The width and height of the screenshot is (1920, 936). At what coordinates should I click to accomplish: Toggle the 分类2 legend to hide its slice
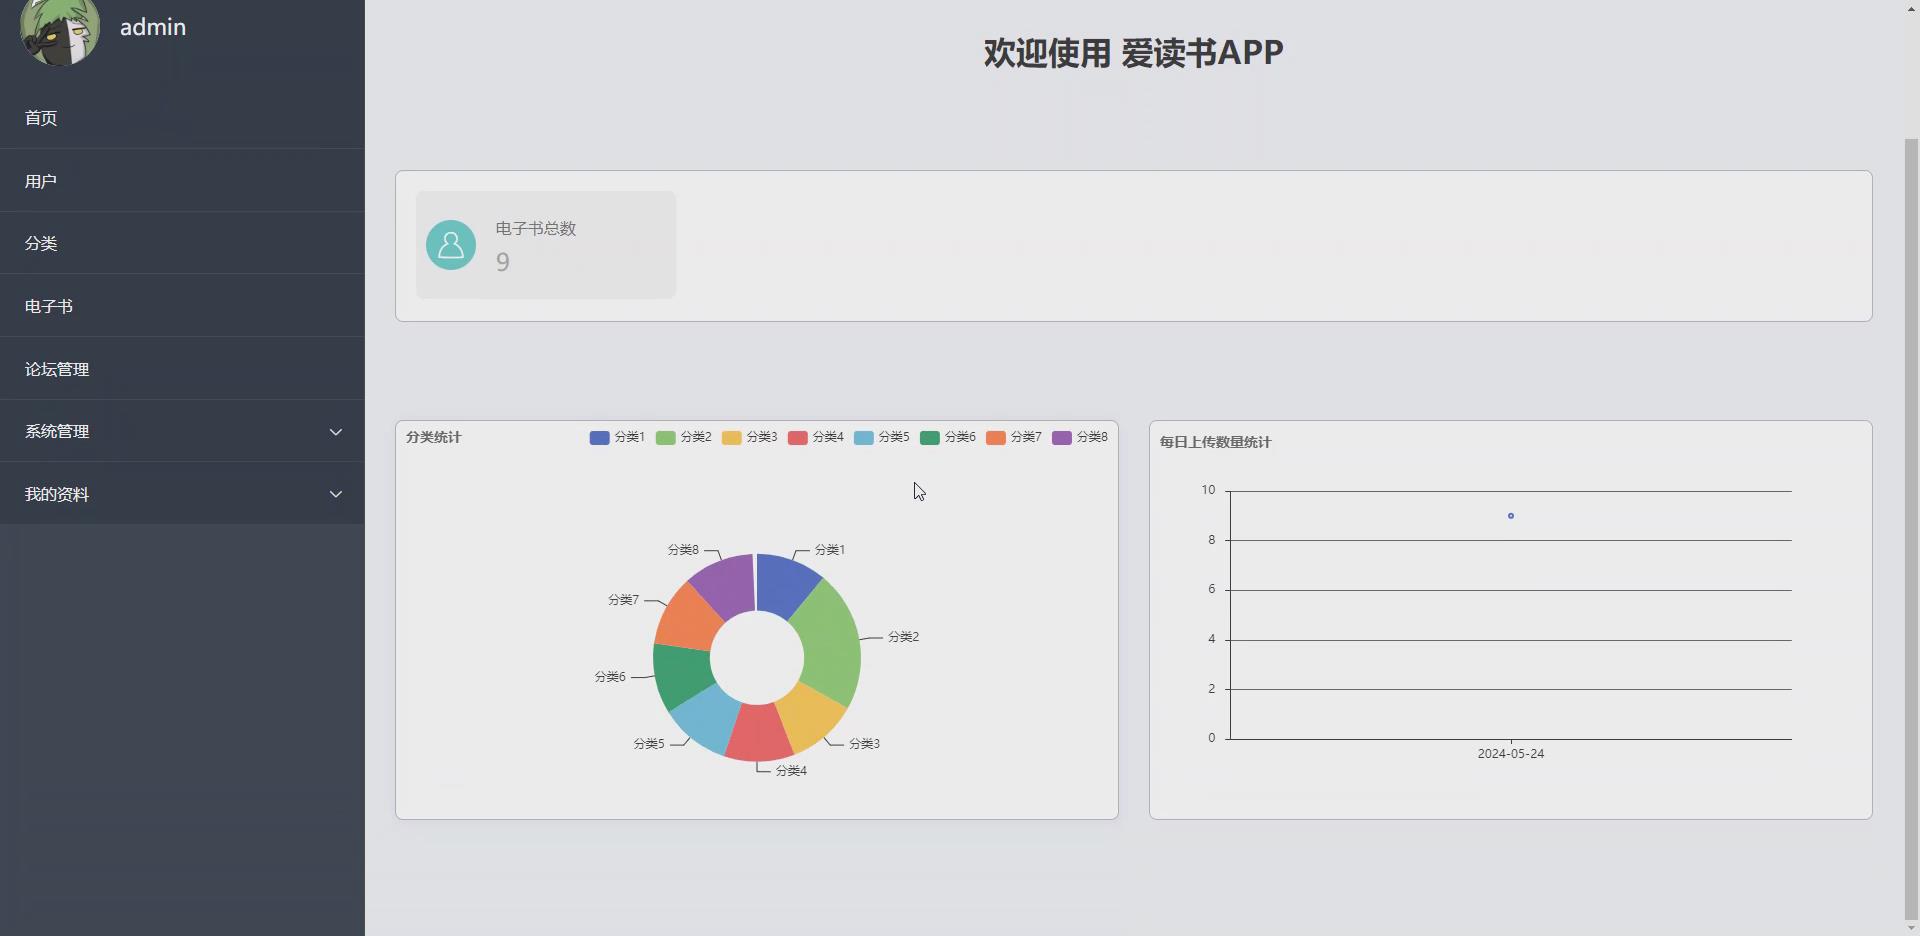click(x=664, y=437)
